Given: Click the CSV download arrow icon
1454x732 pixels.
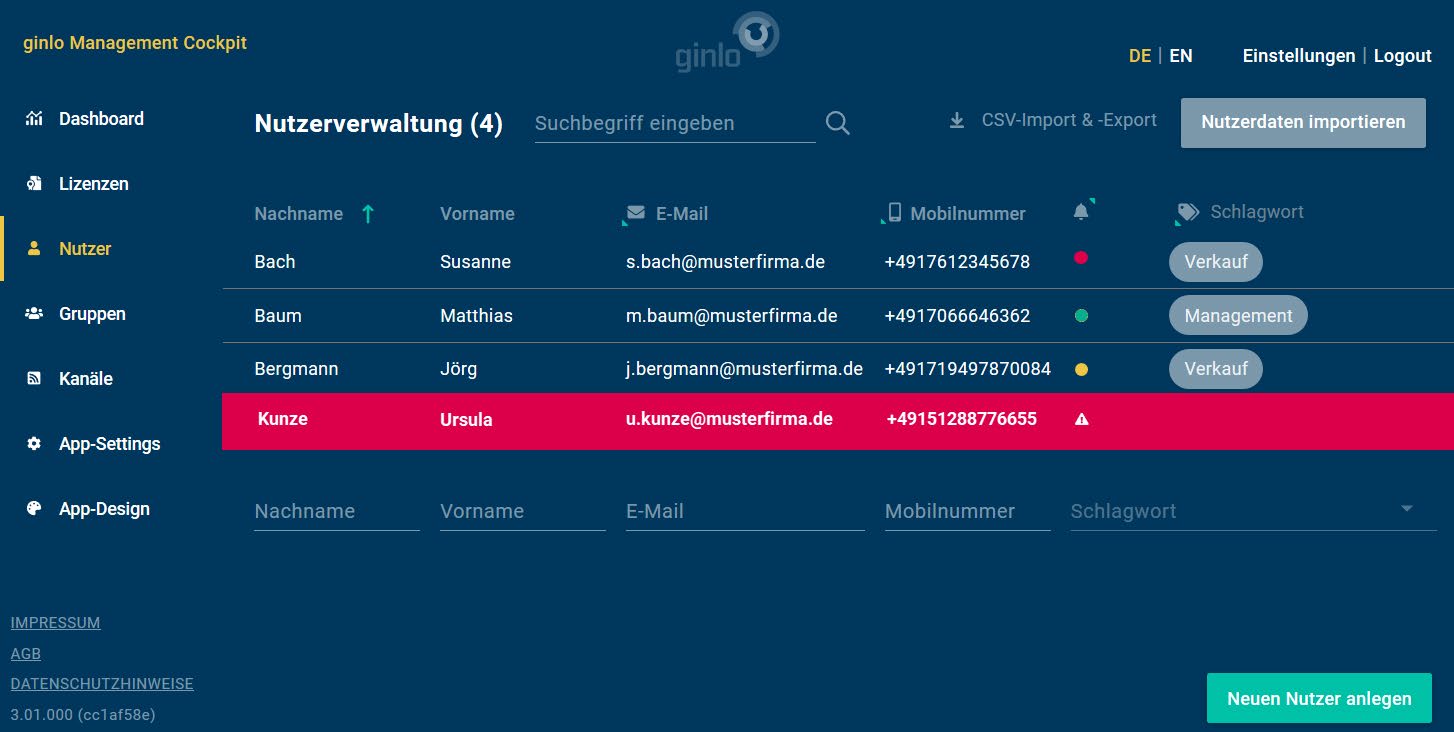Looking at the screenshot, I should pos(957,121).
